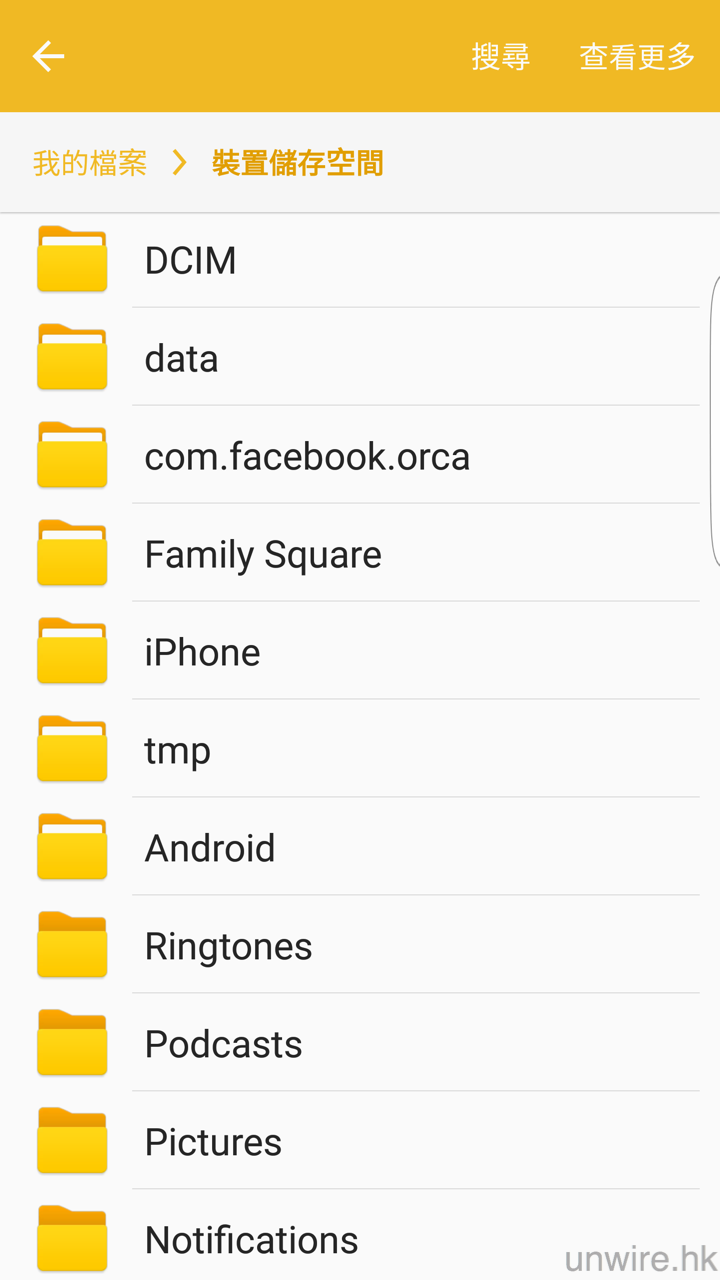Select 裝置儲存空間 breadcrumb item
The width and height of the screenshot is (720, 1280).
(297, 163)
